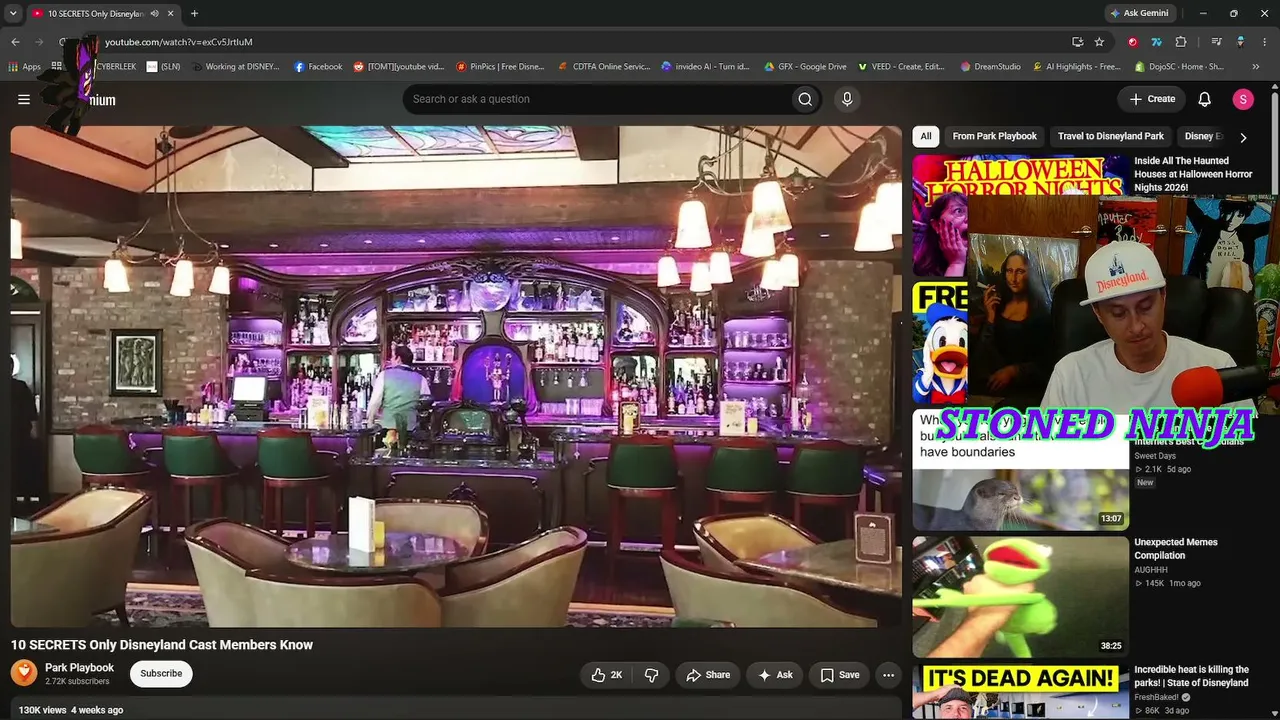
Task: Open the media controls toolbar icon
Action: click(1216, 42)
